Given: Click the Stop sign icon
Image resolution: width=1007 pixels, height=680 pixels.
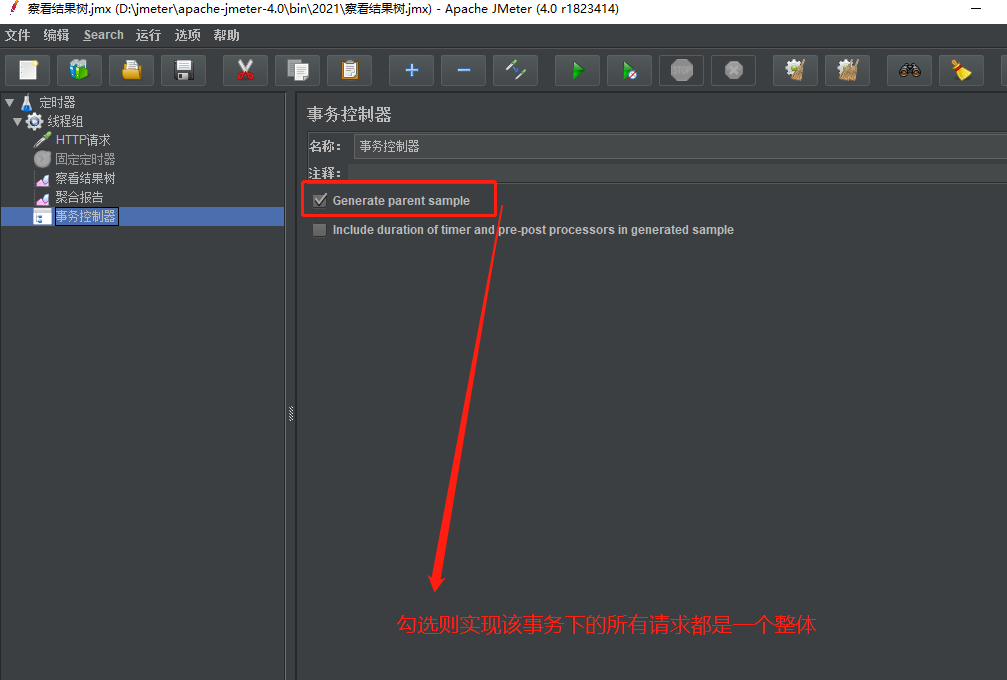Looking at the screenshot, I should click(681, 70).
